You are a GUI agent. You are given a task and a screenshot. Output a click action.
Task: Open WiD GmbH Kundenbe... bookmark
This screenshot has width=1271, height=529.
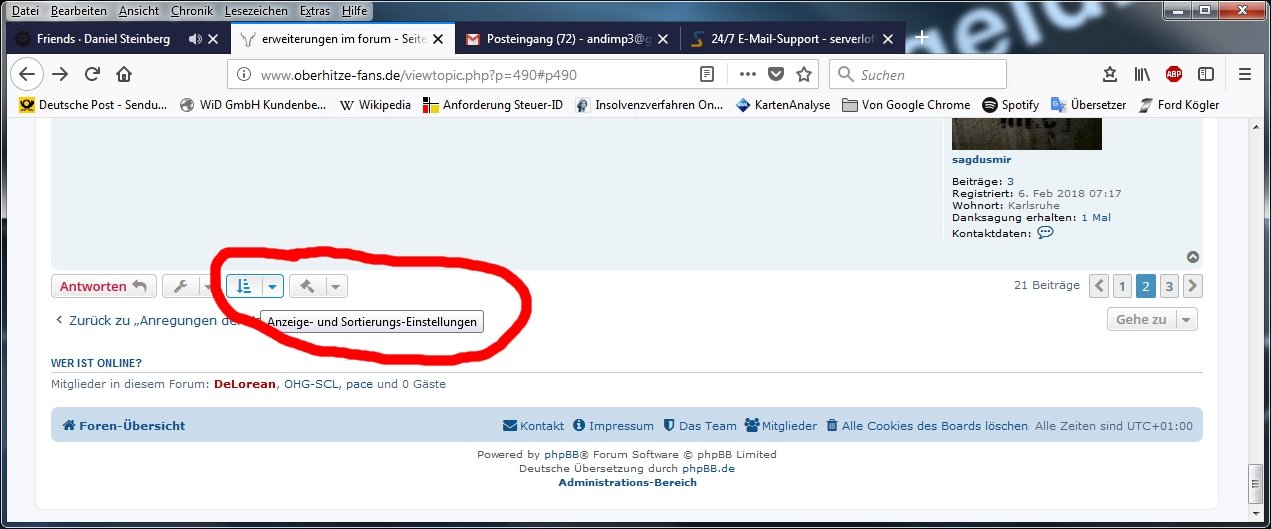coord(252,105)
